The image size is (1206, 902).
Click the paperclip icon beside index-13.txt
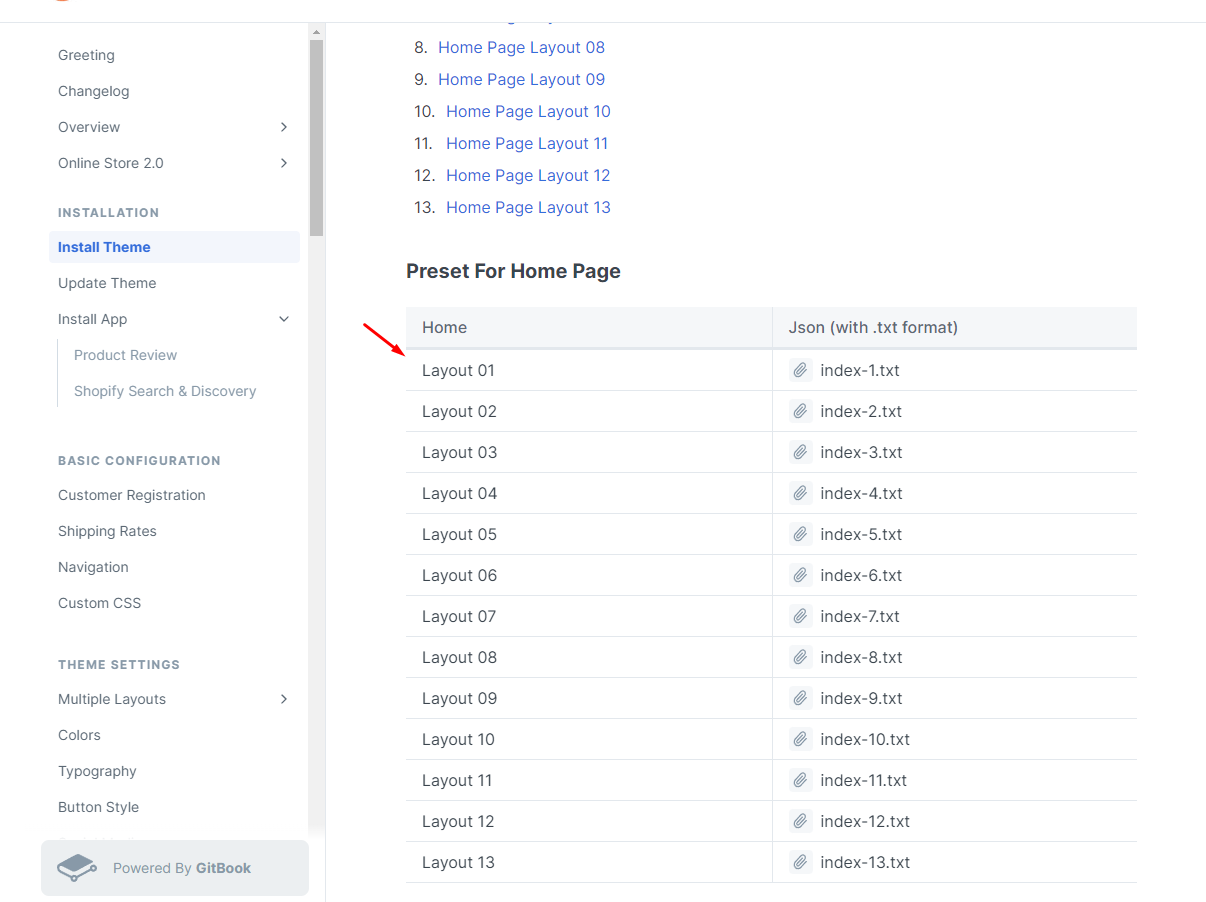point(800,862)
